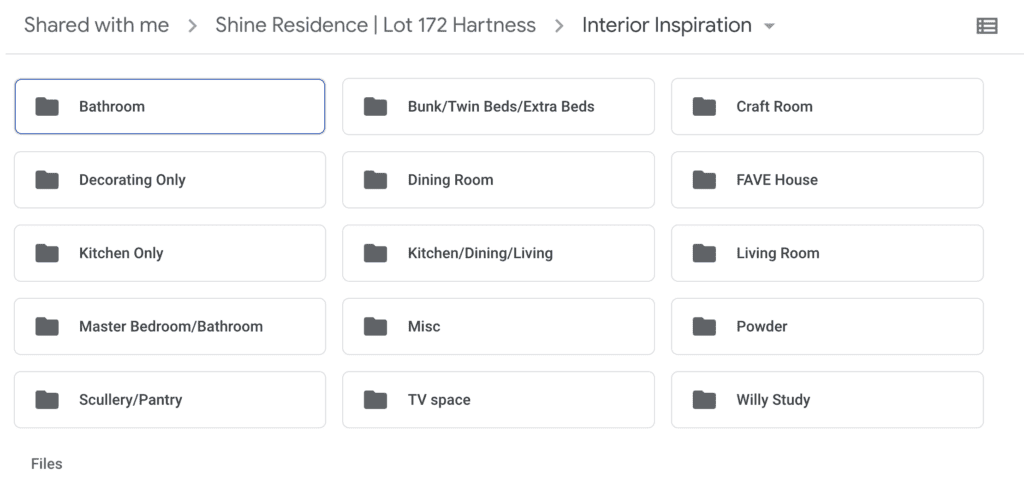Select the Living Room folder
Screen dimensions: 1024x485
tap(827, 253)
